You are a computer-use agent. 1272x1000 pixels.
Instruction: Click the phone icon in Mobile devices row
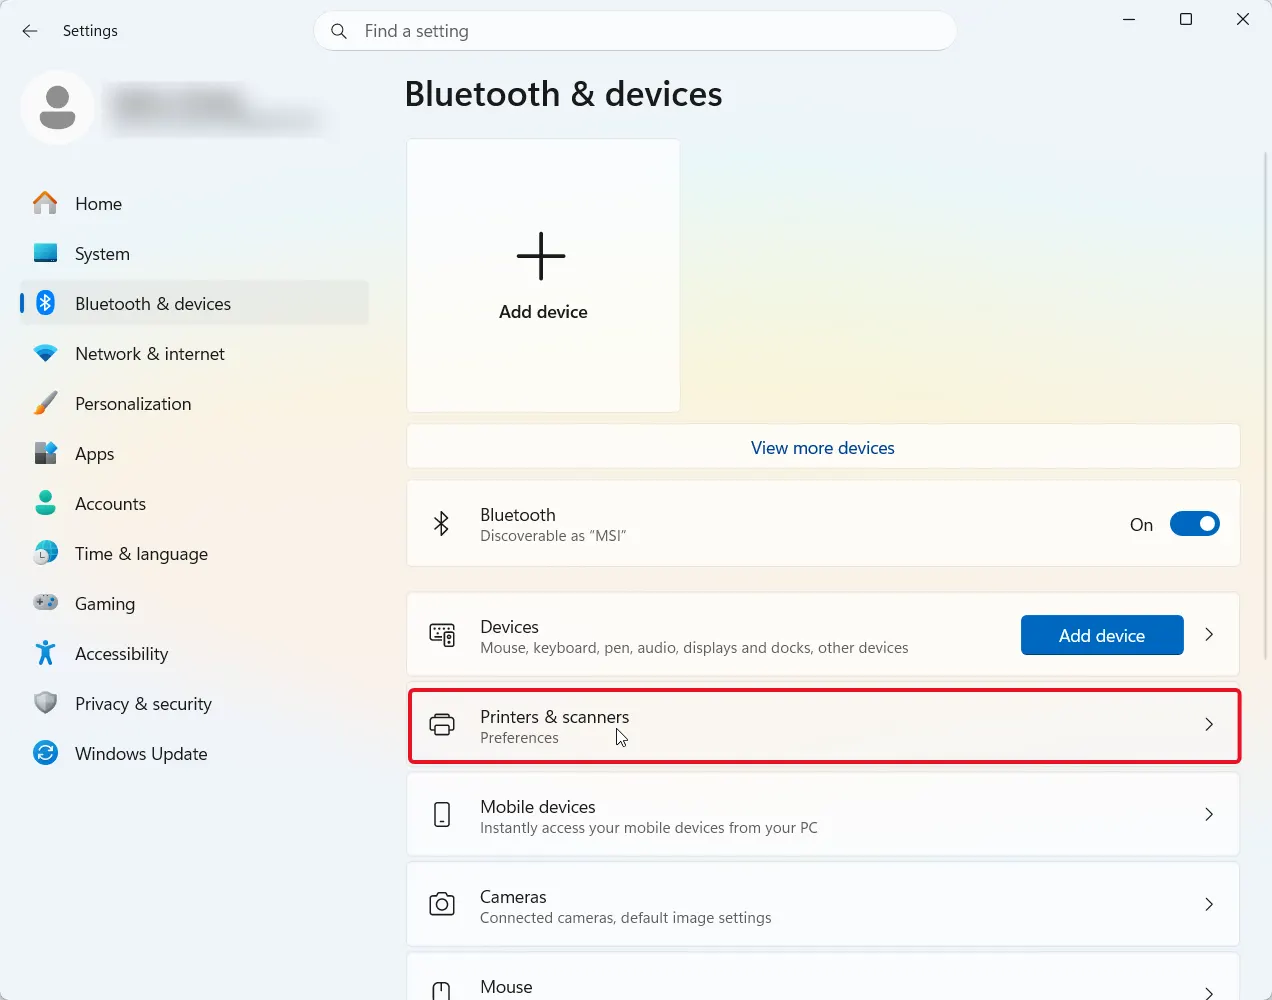442,815
